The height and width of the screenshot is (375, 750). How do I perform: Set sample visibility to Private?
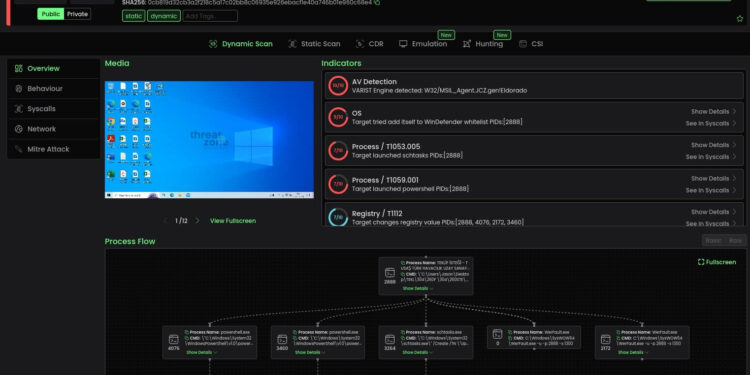(77, 14)
